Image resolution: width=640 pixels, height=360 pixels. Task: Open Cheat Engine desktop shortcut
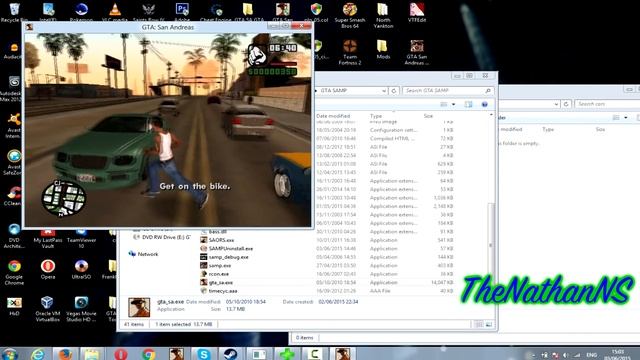[x=216, y=11]
